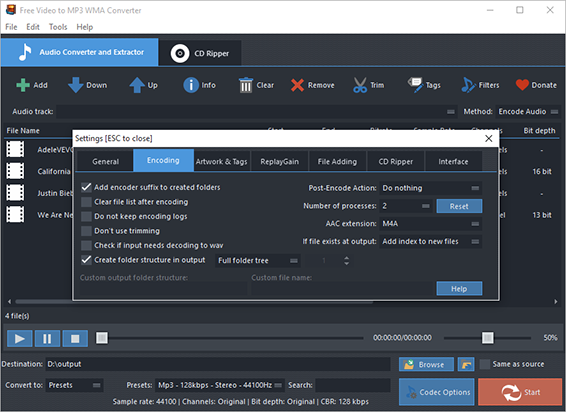
Task: Click the Start conversion button
Action: (520, 392)
